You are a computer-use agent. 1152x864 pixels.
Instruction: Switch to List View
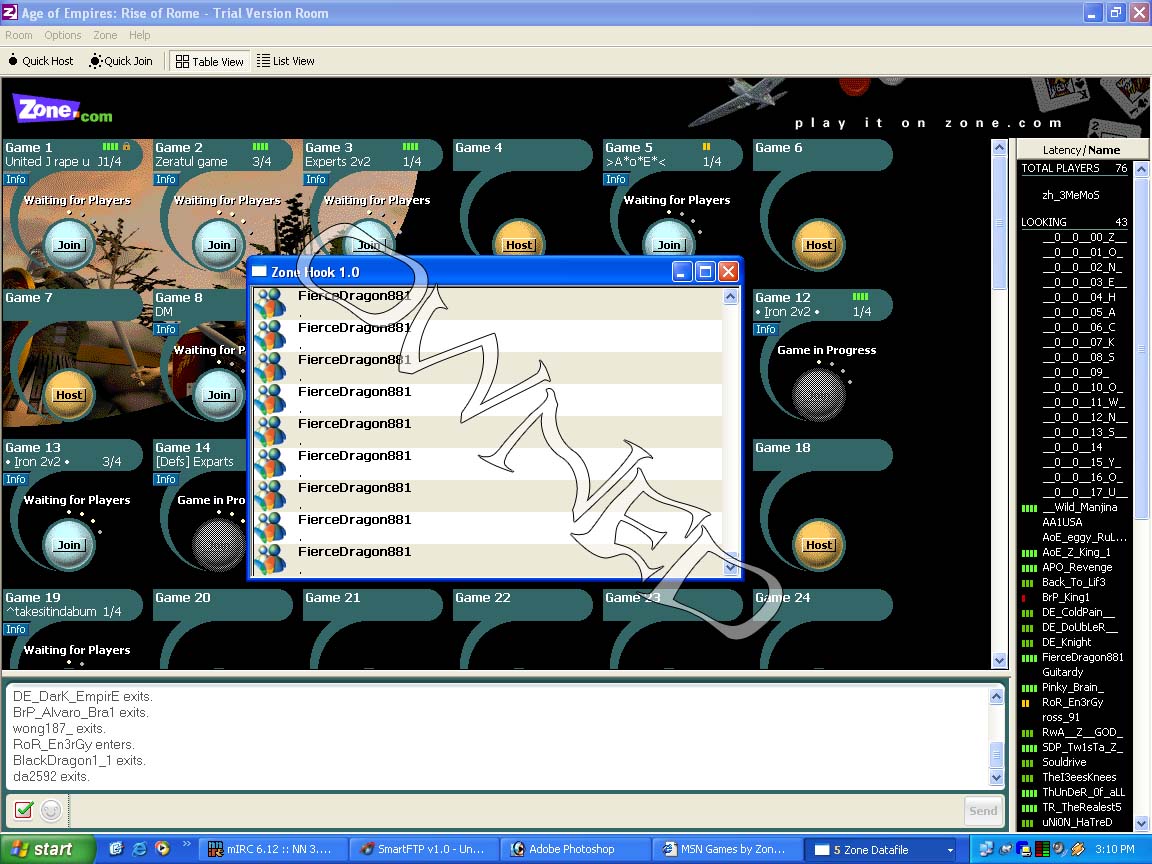tap(286, 61)
